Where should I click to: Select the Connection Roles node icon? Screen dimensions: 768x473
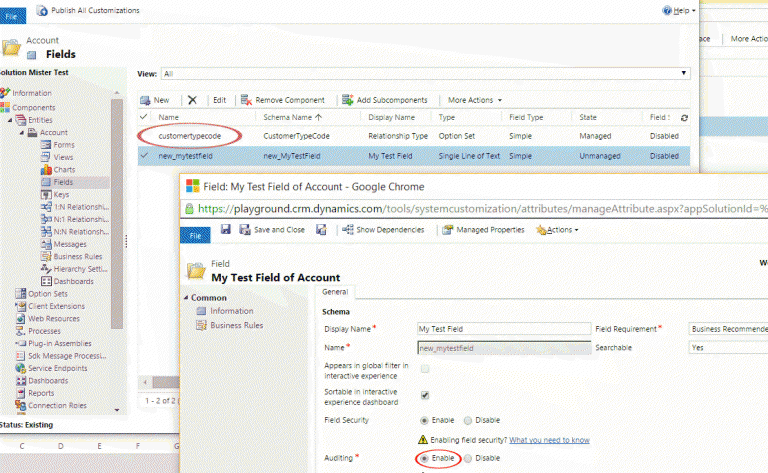coord(21,405)
